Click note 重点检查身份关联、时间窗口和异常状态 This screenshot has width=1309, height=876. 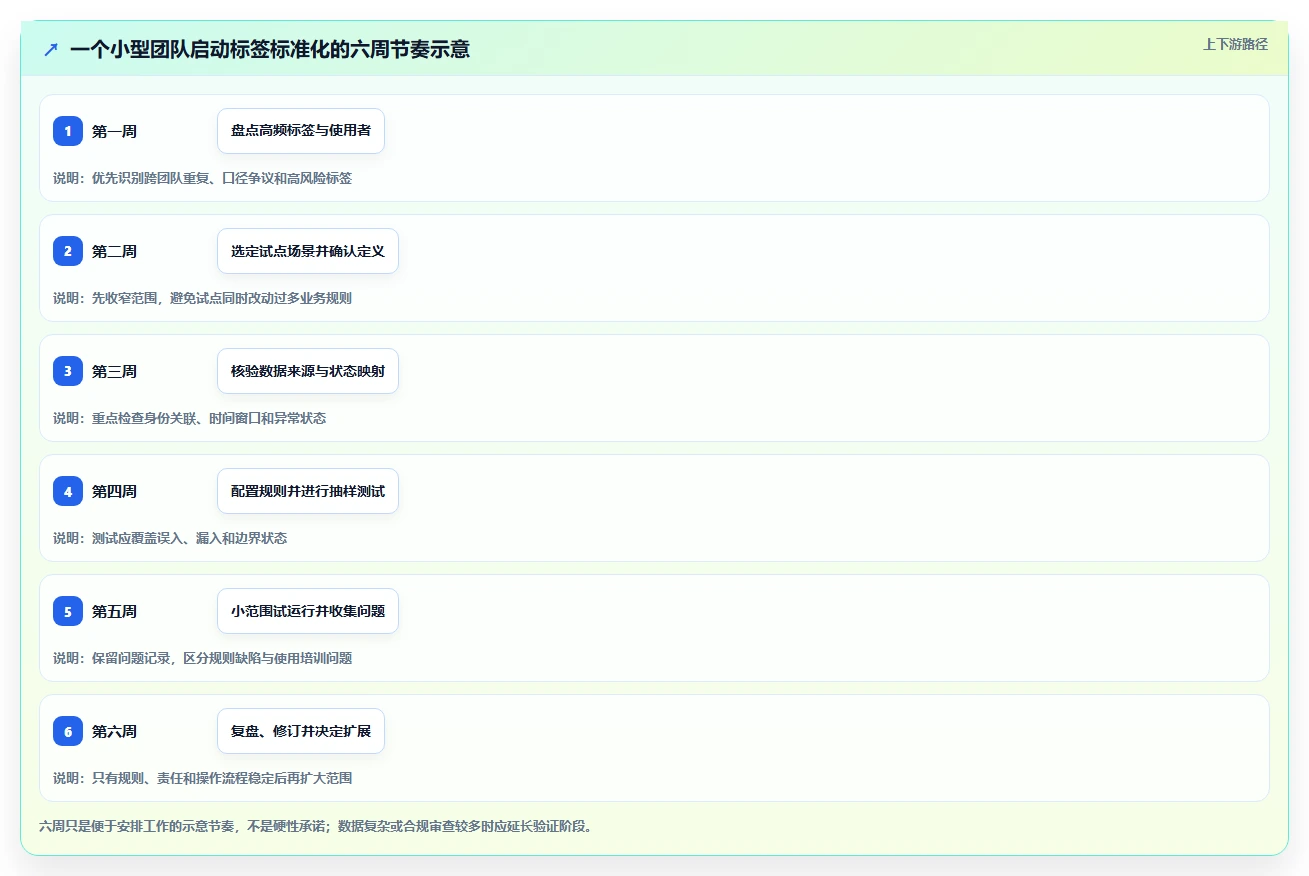(209, 418)
